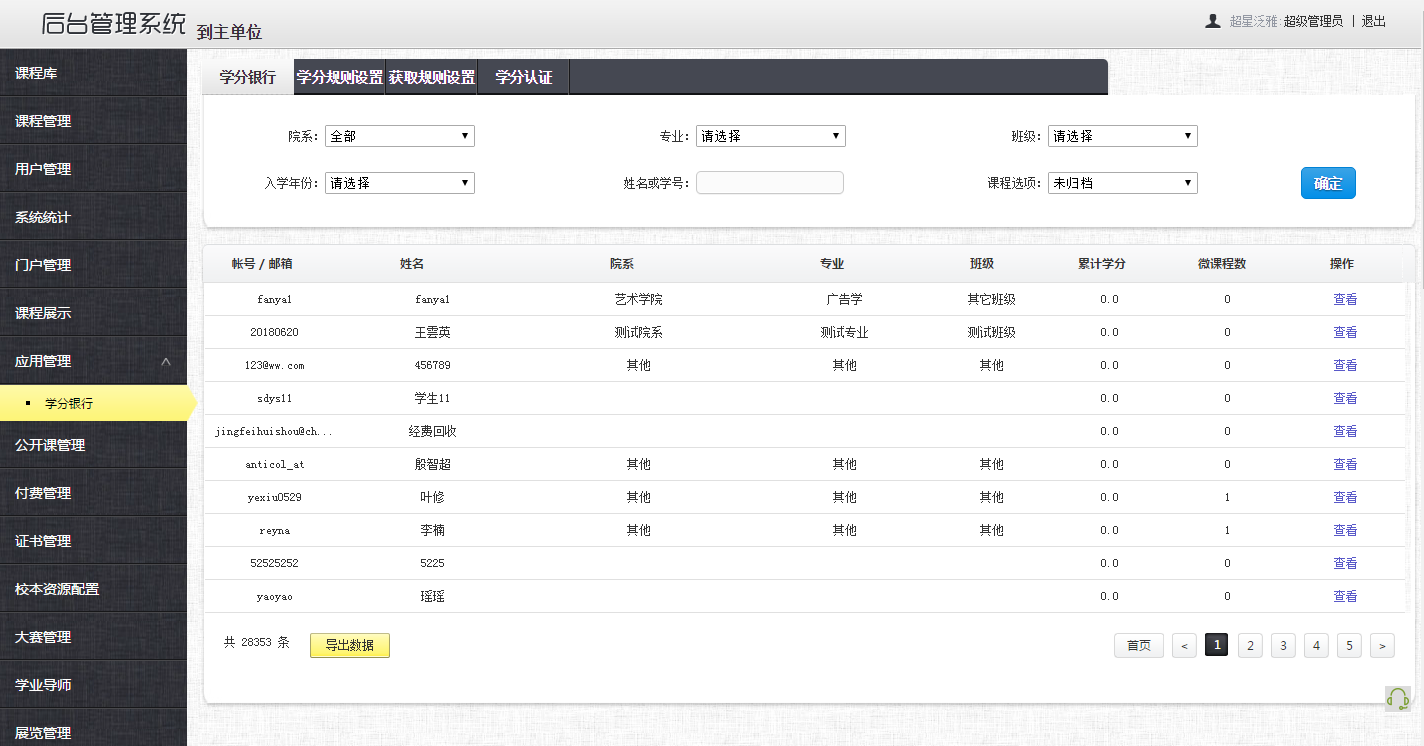Open the 专业 dropdown

pyautogui.click(x=770, y=136)
